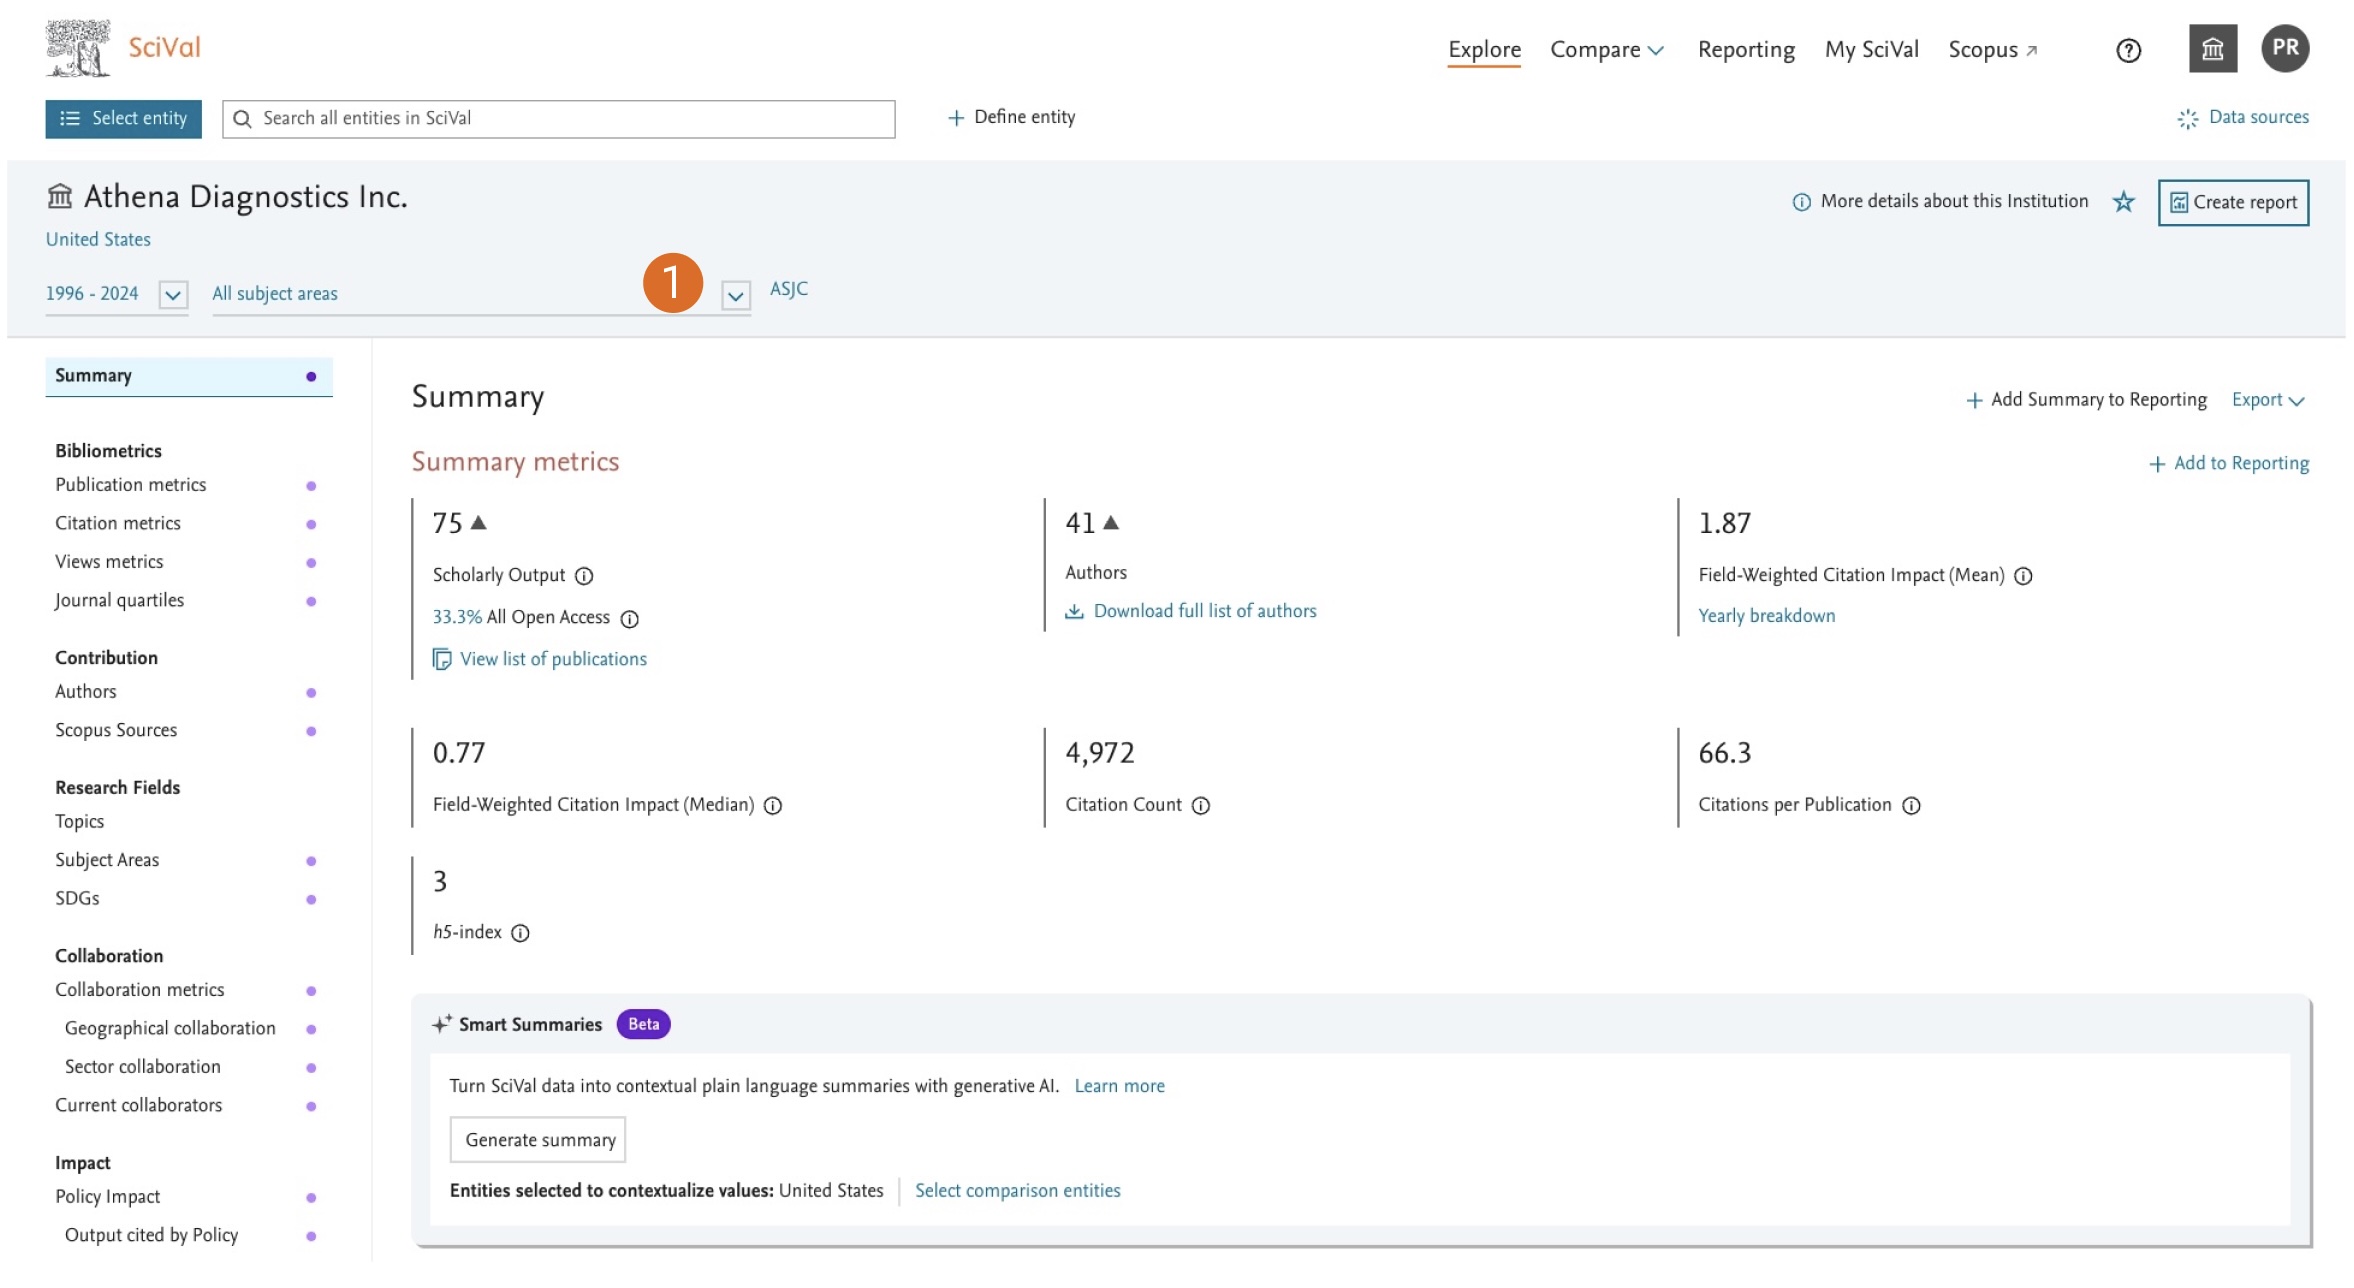
Task: Open the Reporting tab
Action: pos(1746,50)
